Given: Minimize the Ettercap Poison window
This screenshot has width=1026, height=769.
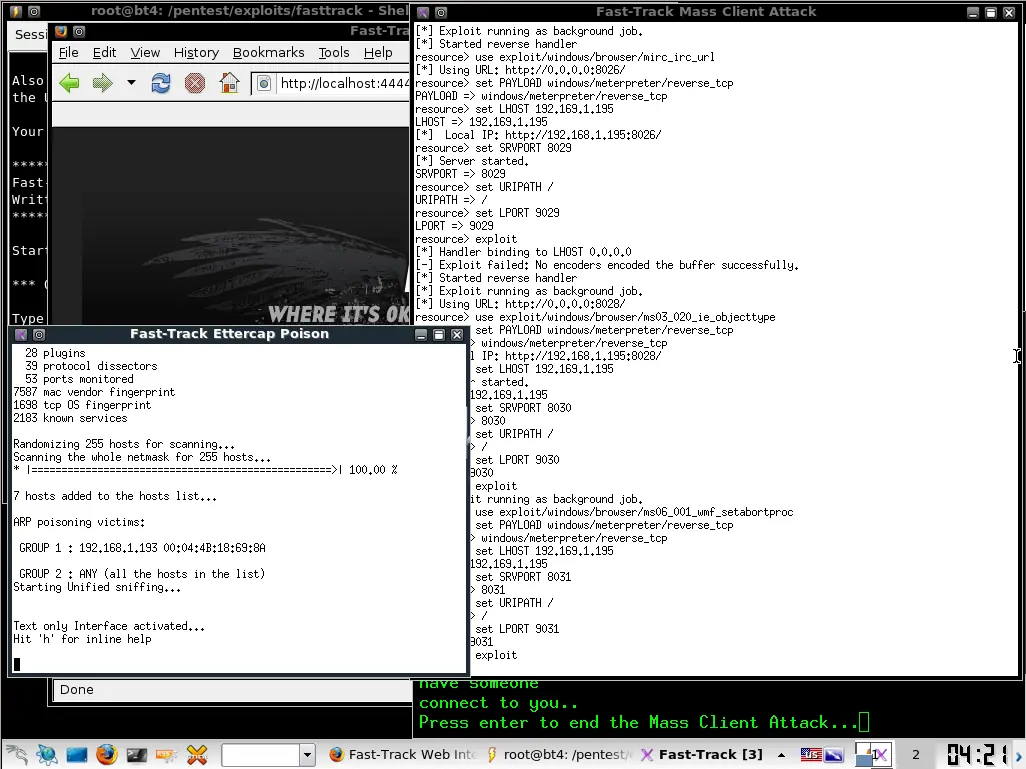Looking at the screenshot, I should click(x=421, y=334).
